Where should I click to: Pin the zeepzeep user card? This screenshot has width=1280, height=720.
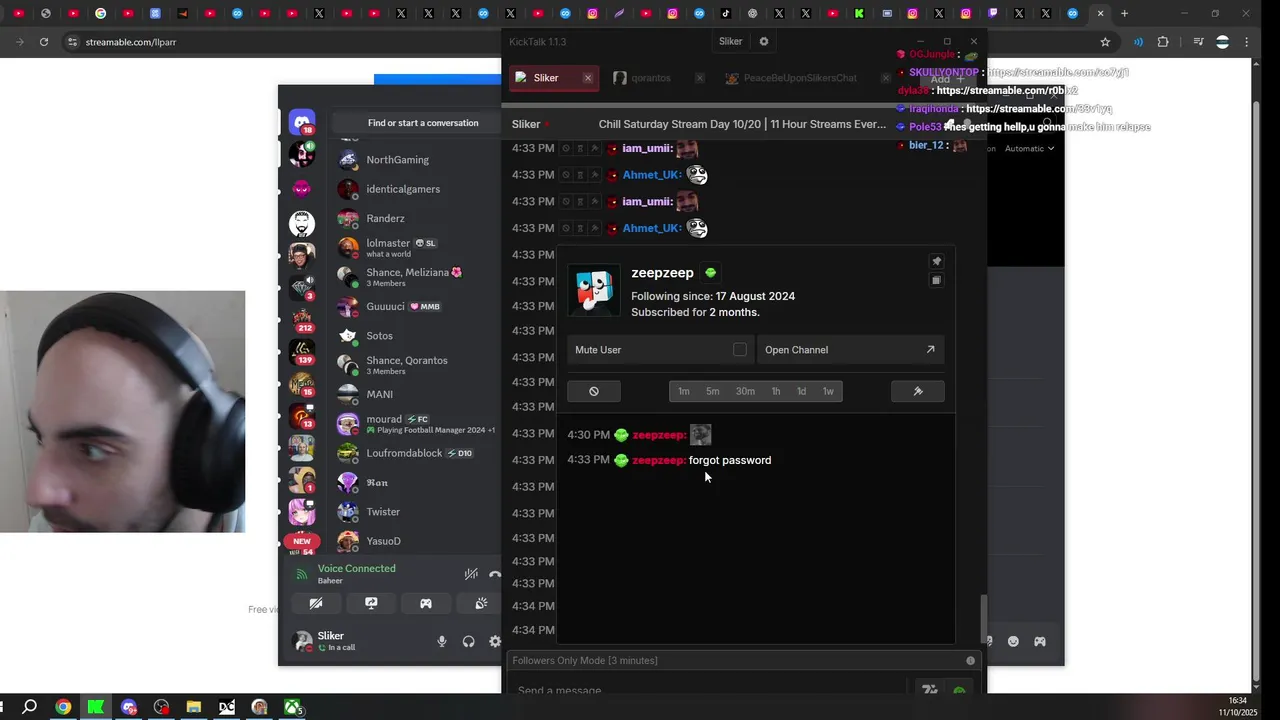[x=937, y=261]
